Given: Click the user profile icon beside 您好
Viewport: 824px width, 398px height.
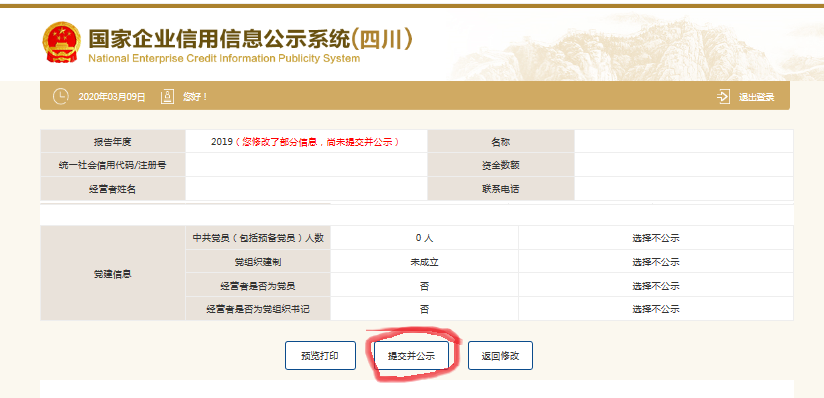Looking at the screenshot, I should 167,97.
